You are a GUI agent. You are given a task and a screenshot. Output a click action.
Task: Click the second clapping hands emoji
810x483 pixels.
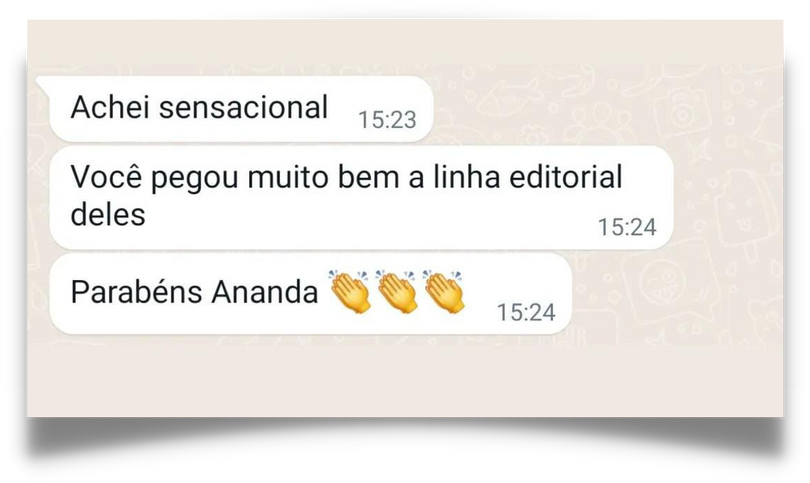coord(397,291)
